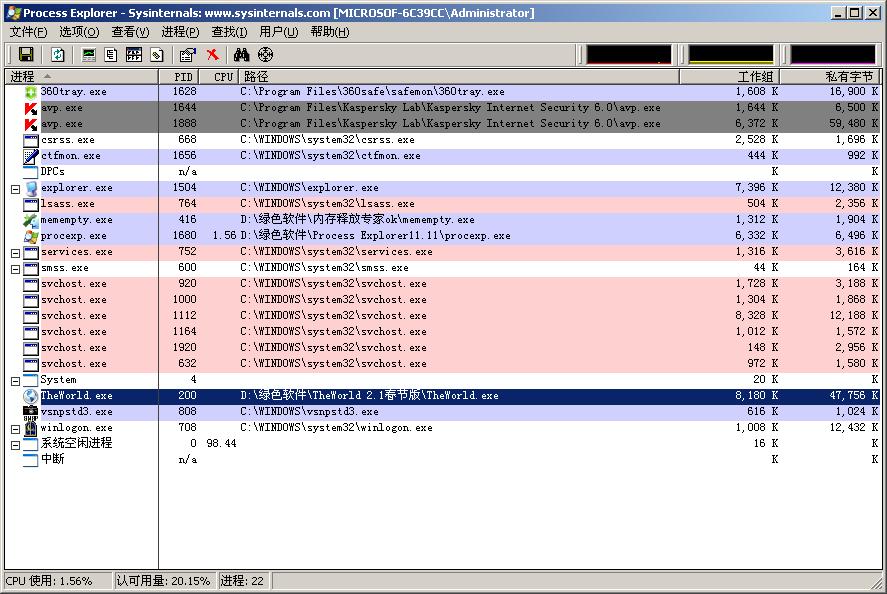Click the memempty.exe process icon
The width and height of the screenshot is (887, 594).
click(x=31, y=220)
